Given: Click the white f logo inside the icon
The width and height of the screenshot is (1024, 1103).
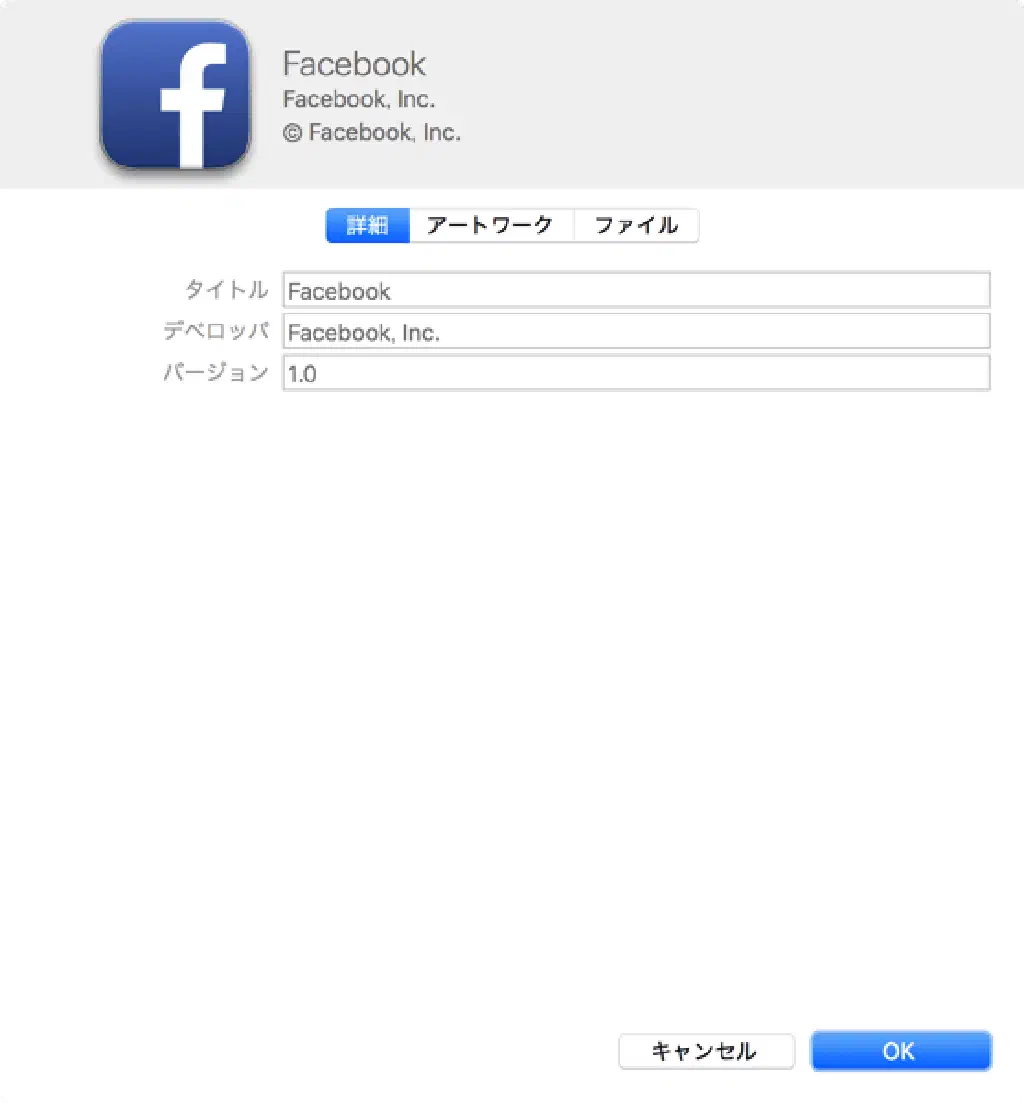Looking at the screenshot, I should 193,106.
